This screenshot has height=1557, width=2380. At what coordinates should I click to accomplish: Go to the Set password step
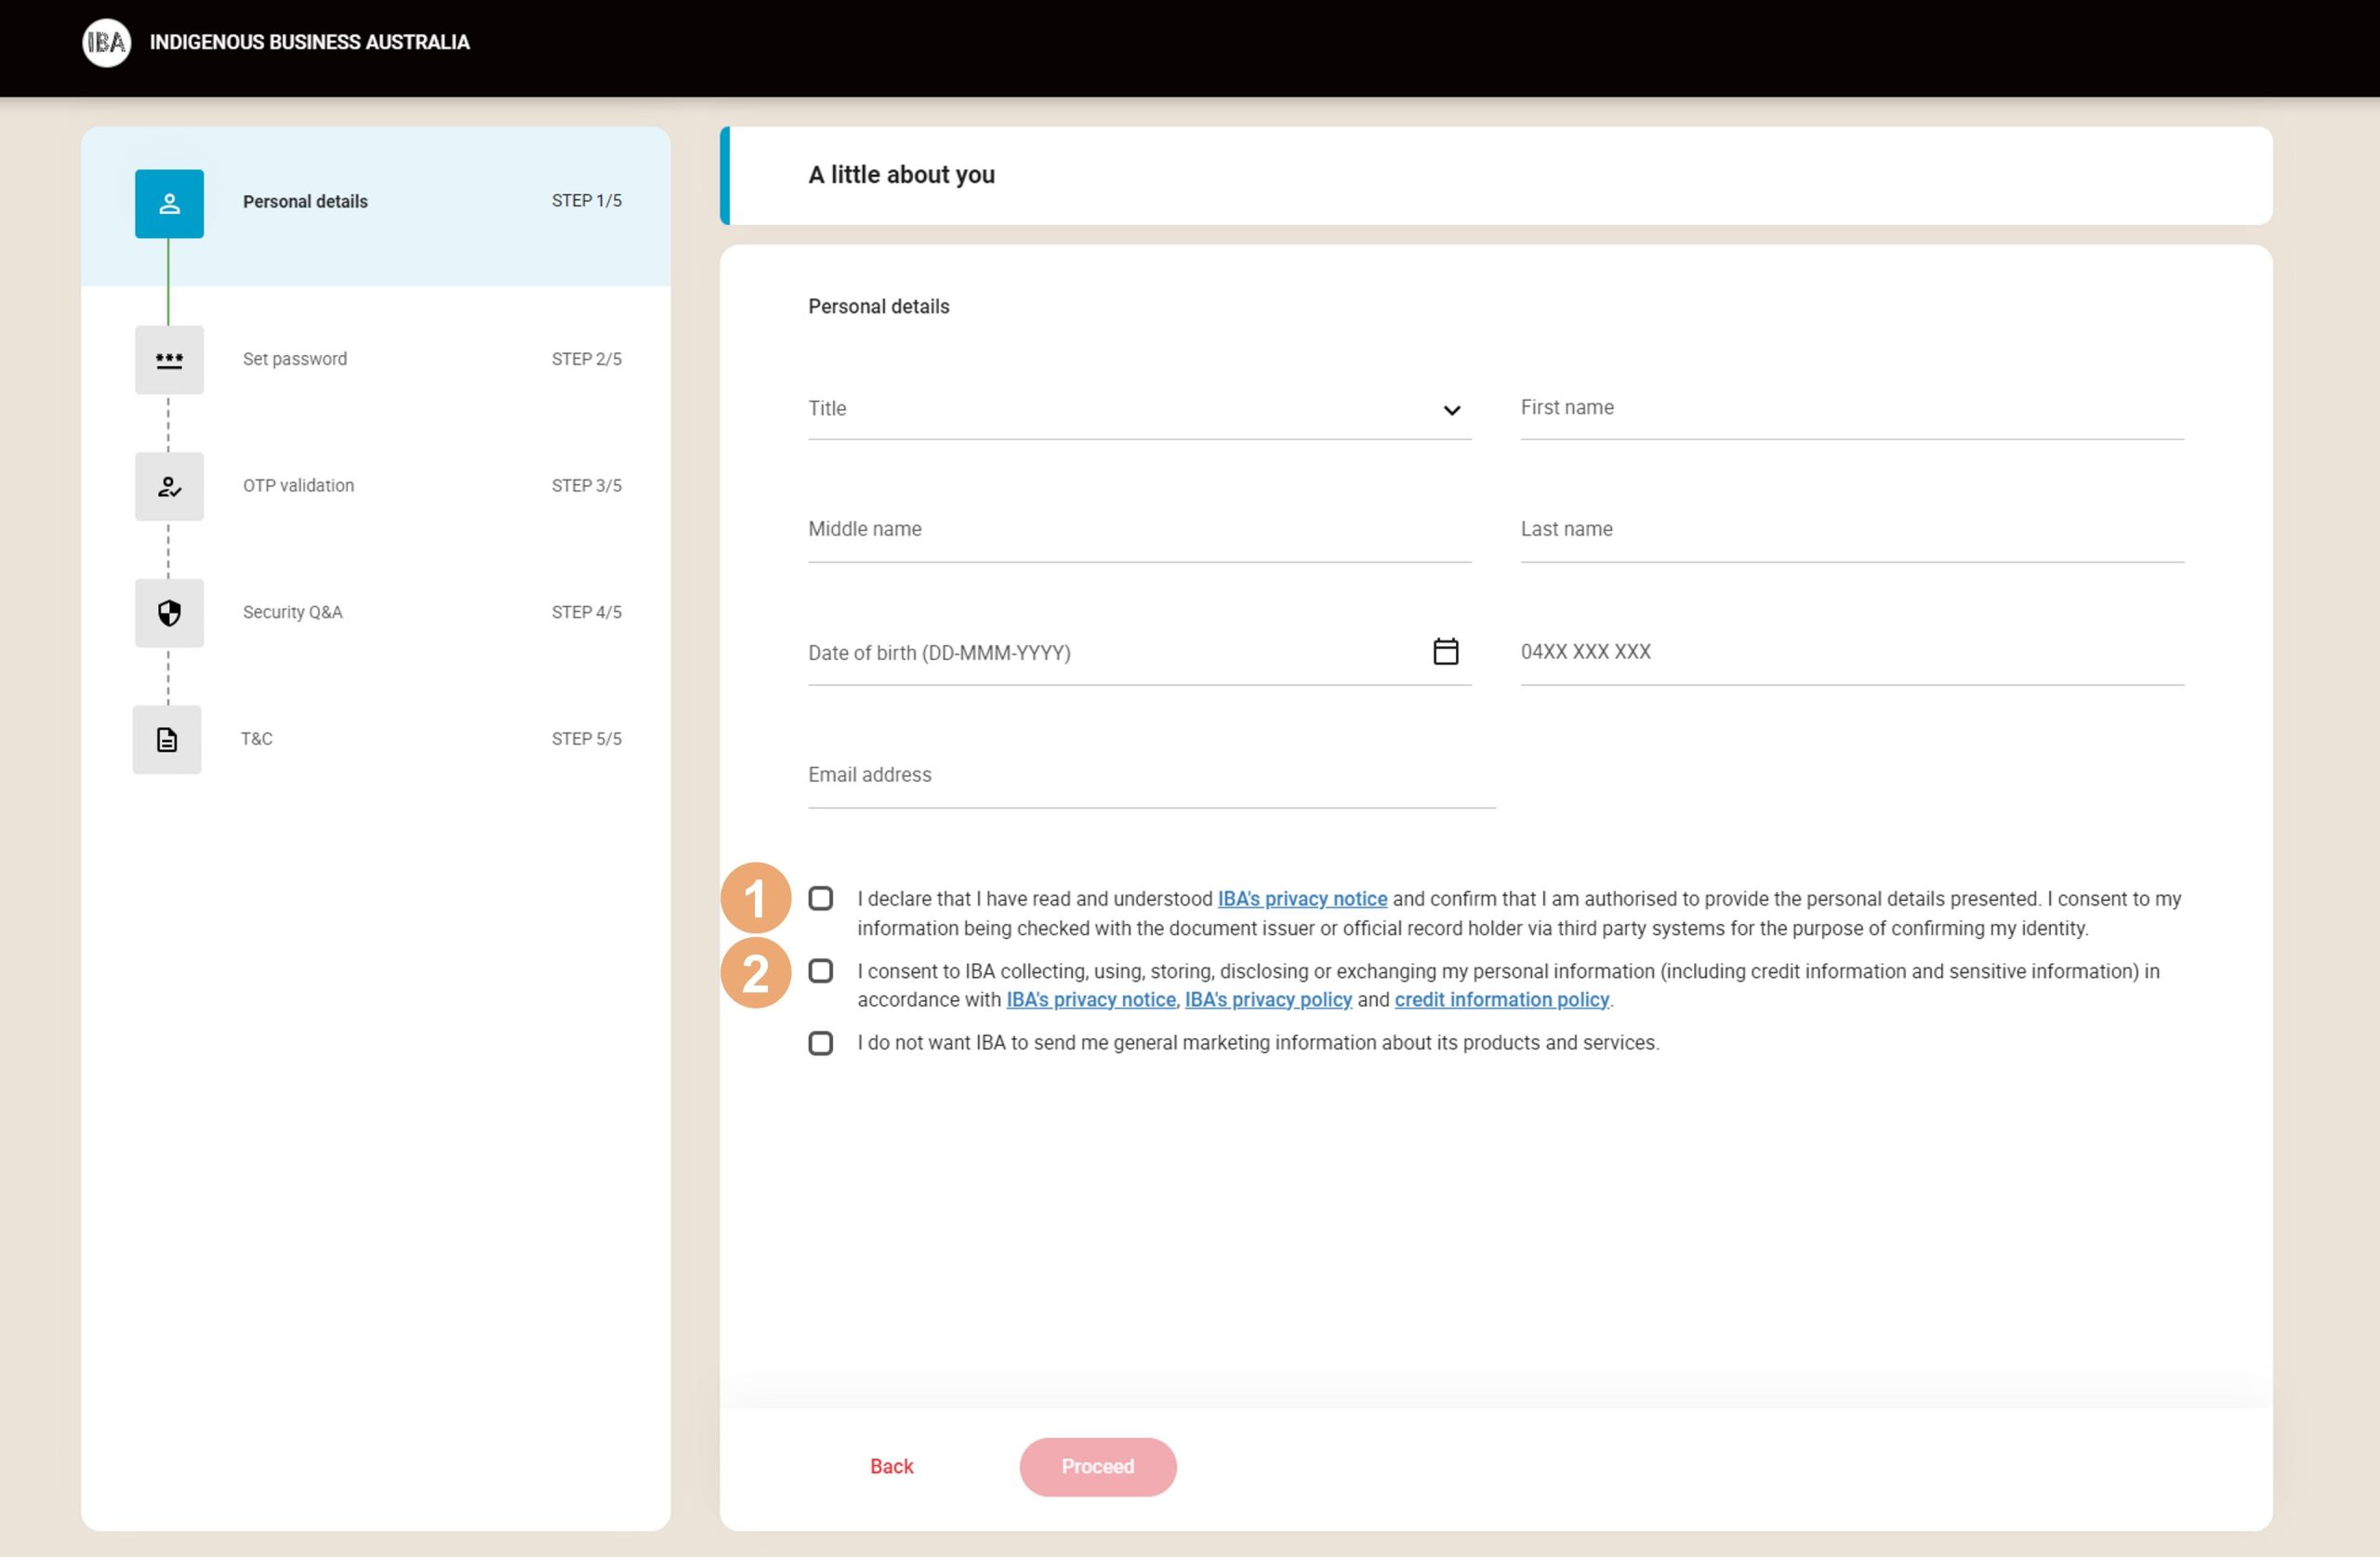pos(295,359)
